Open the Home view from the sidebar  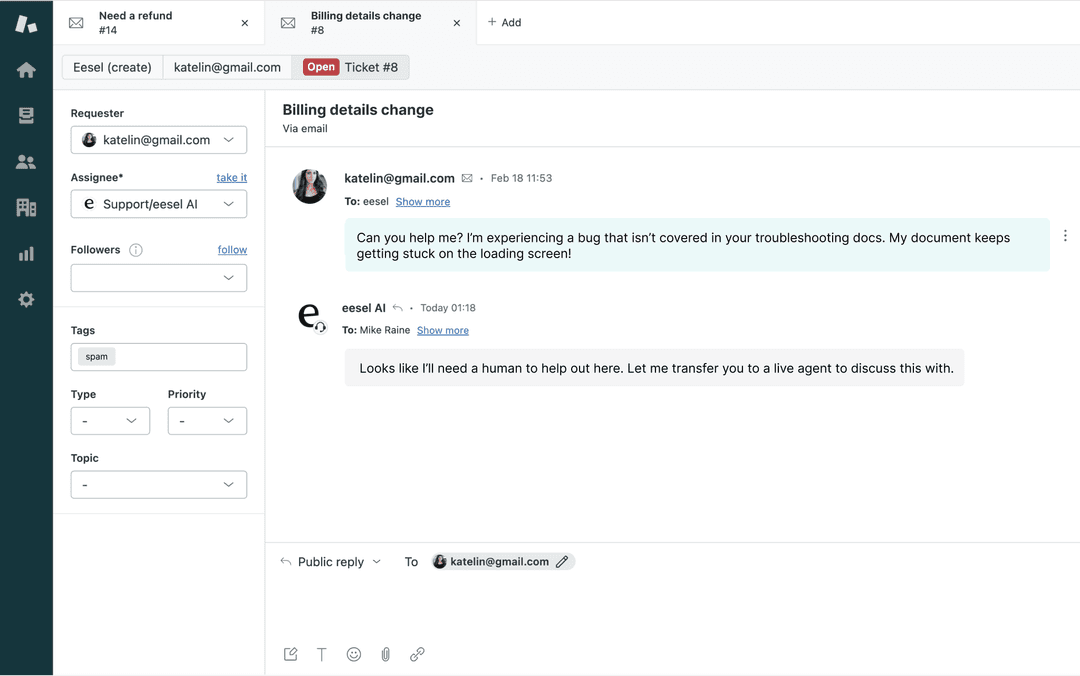pyautogui.click(x=26, y=69)
